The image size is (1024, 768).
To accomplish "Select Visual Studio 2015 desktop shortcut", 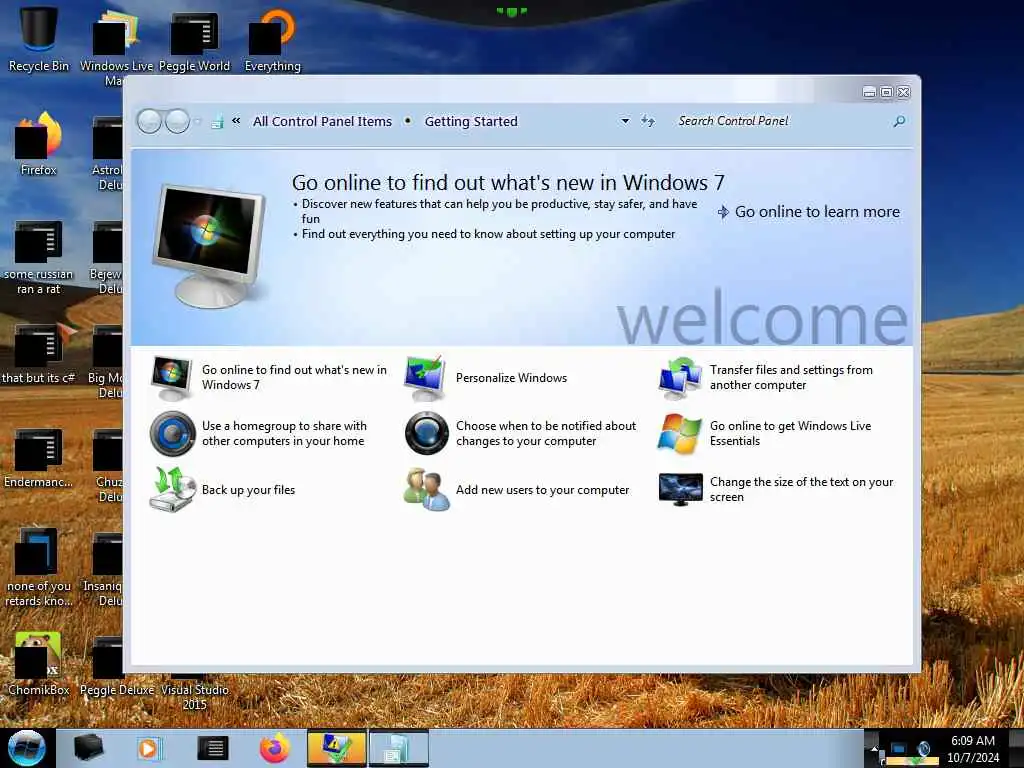I will (x=194, y=692).
